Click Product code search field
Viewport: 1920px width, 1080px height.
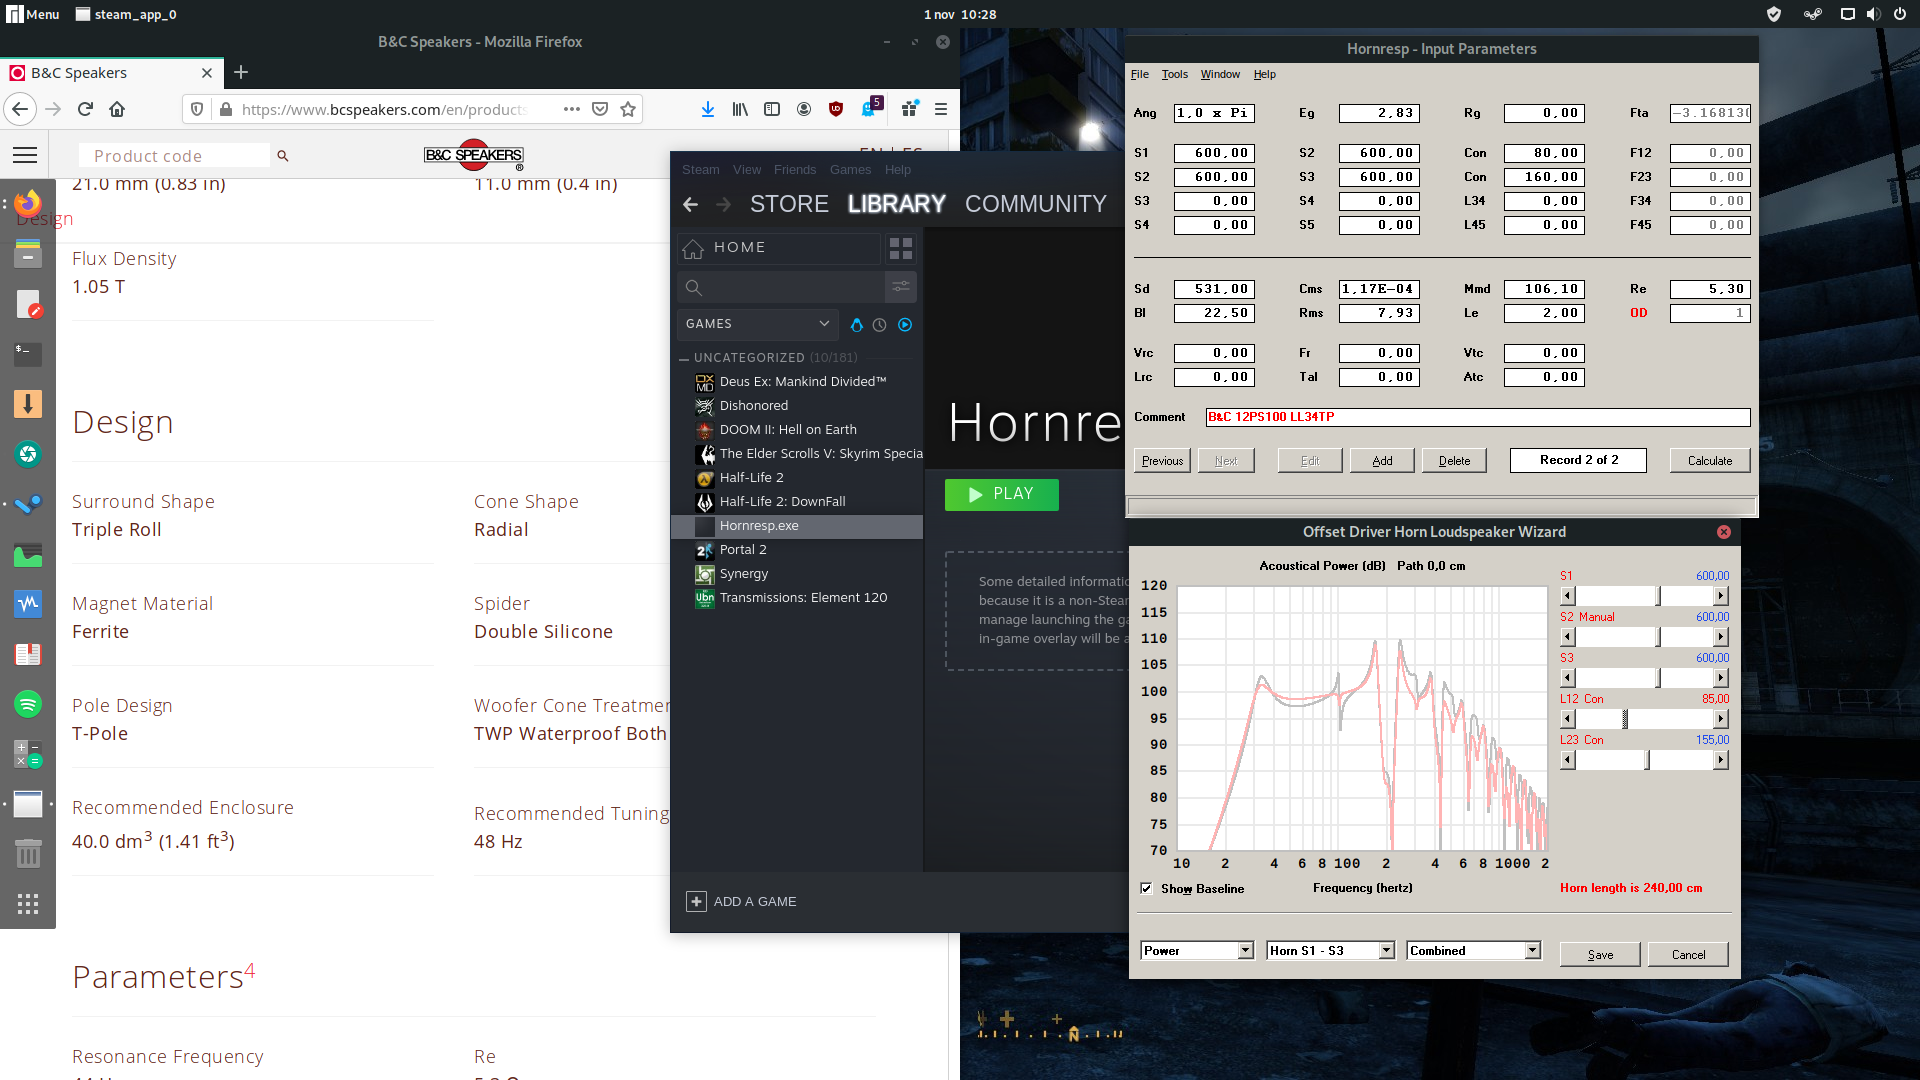pos(174,156)
